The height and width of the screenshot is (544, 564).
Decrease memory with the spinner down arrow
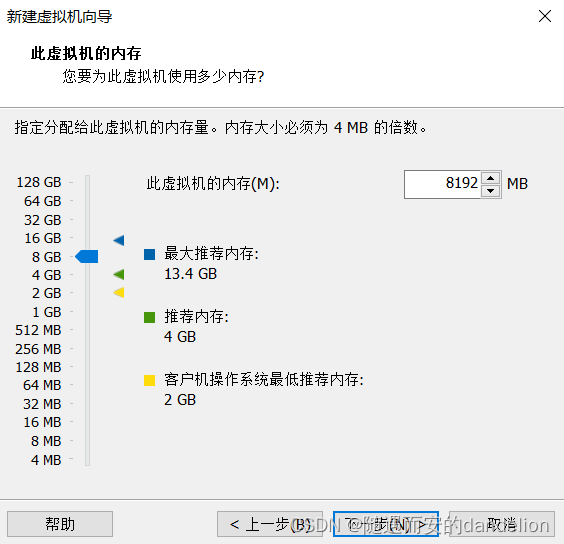coord(491,191)
